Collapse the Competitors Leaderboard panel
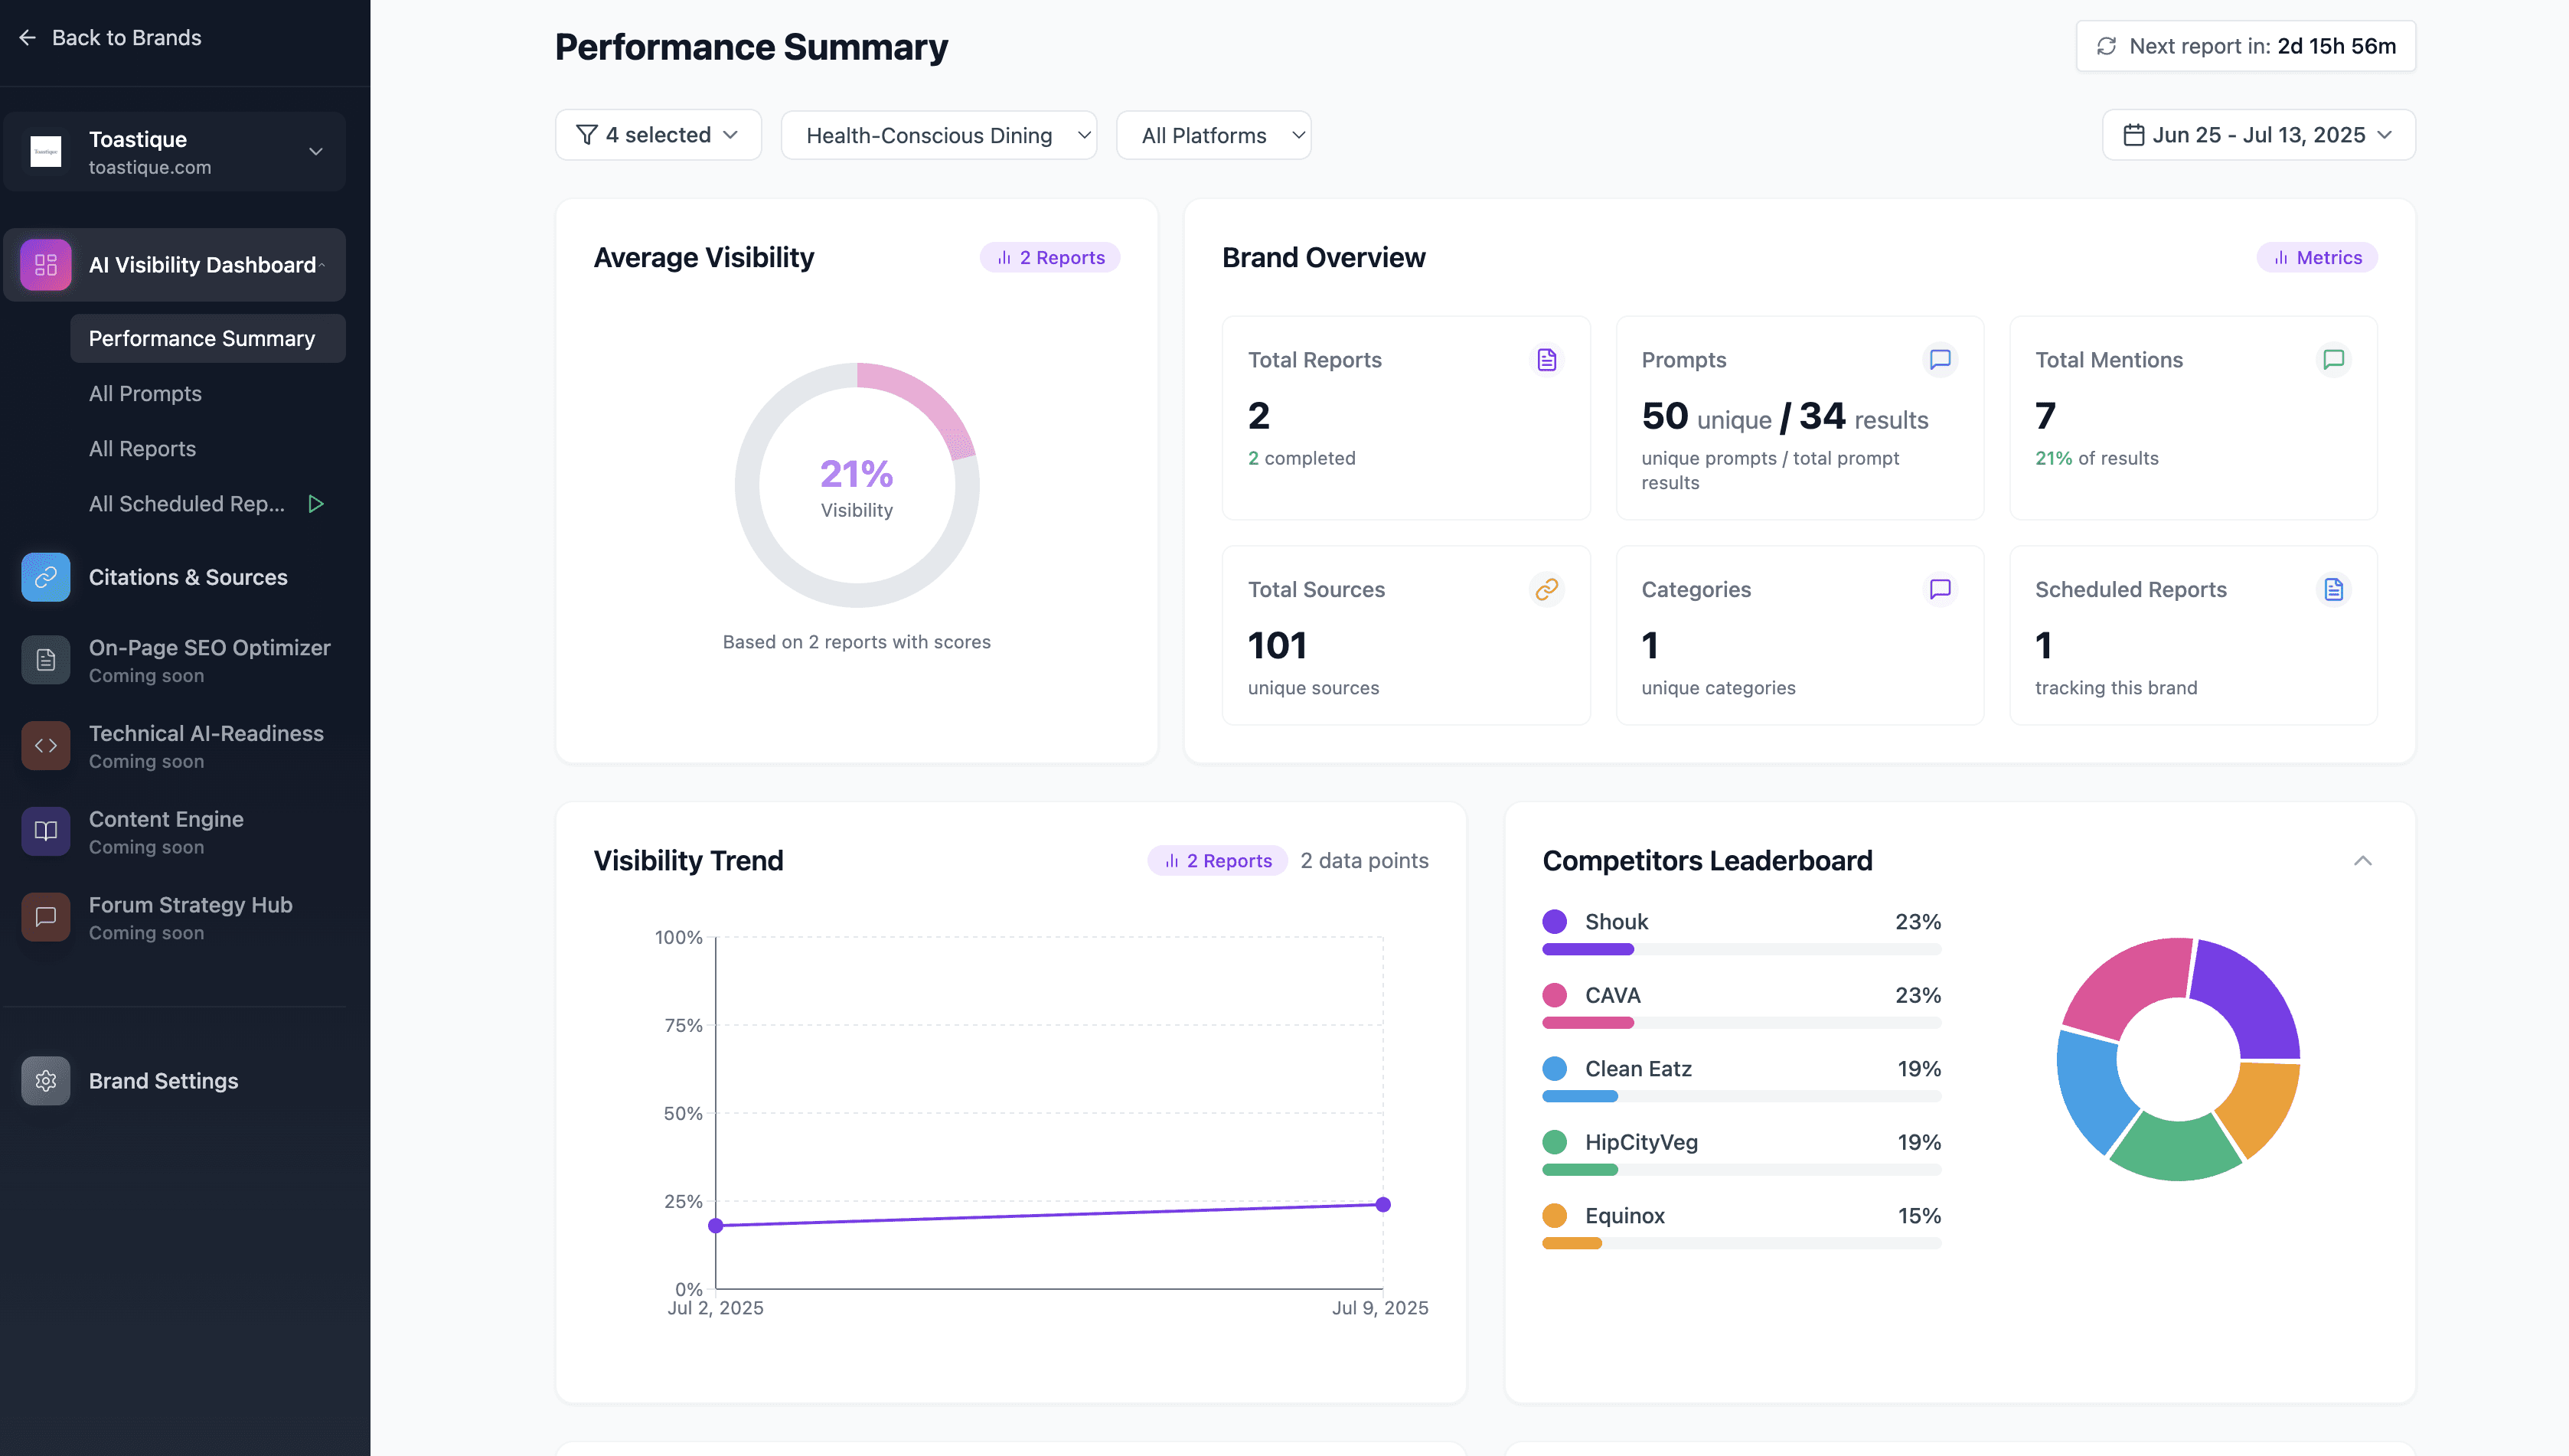 2362,861
